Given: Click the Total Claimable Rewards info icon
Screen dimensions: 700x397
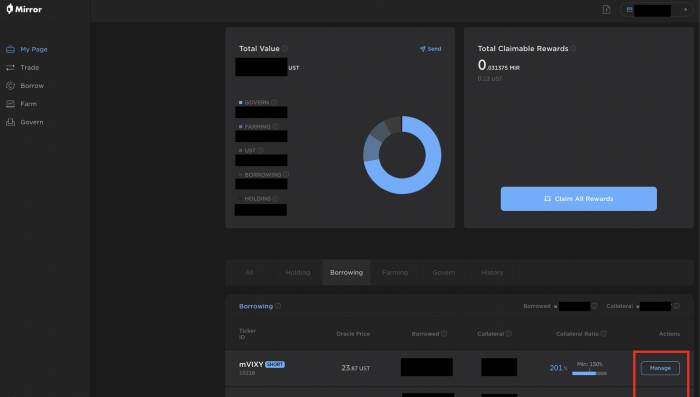Looking at the screenshot, I should click(573, 48).
